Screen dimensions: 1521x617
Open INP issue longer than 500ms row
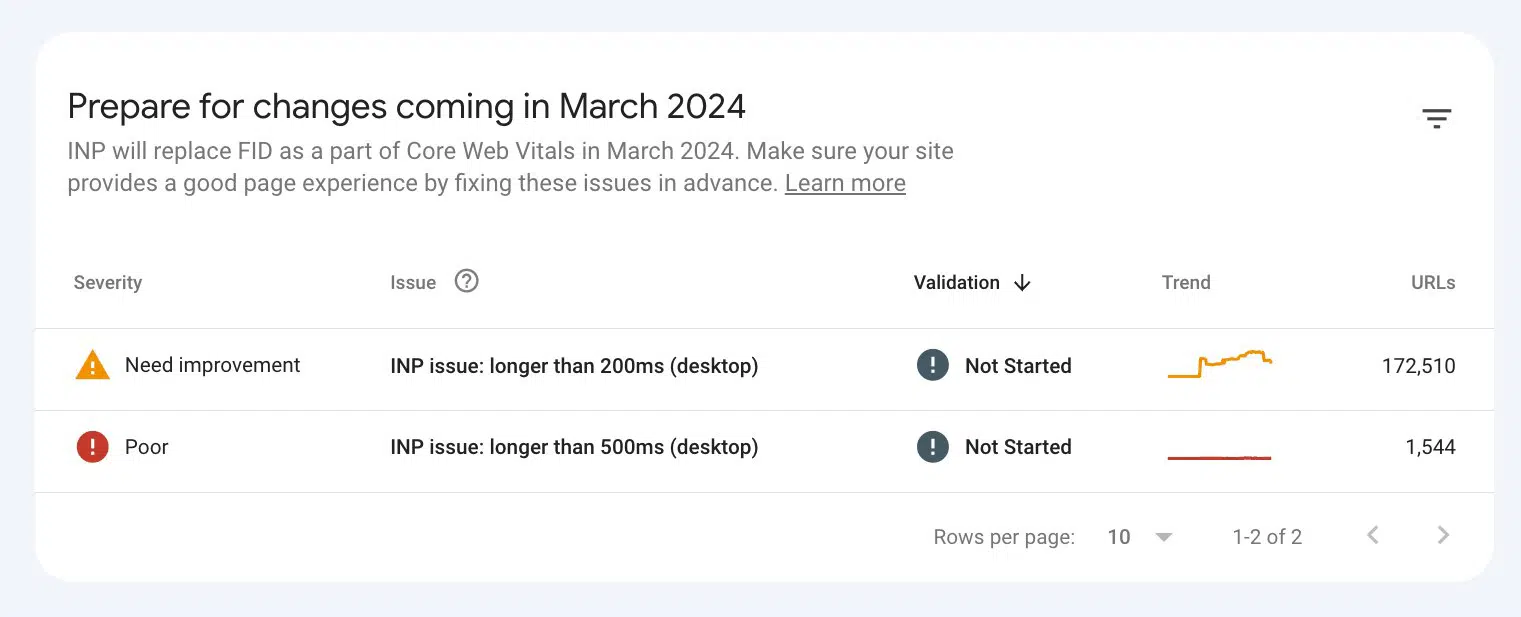764,451
